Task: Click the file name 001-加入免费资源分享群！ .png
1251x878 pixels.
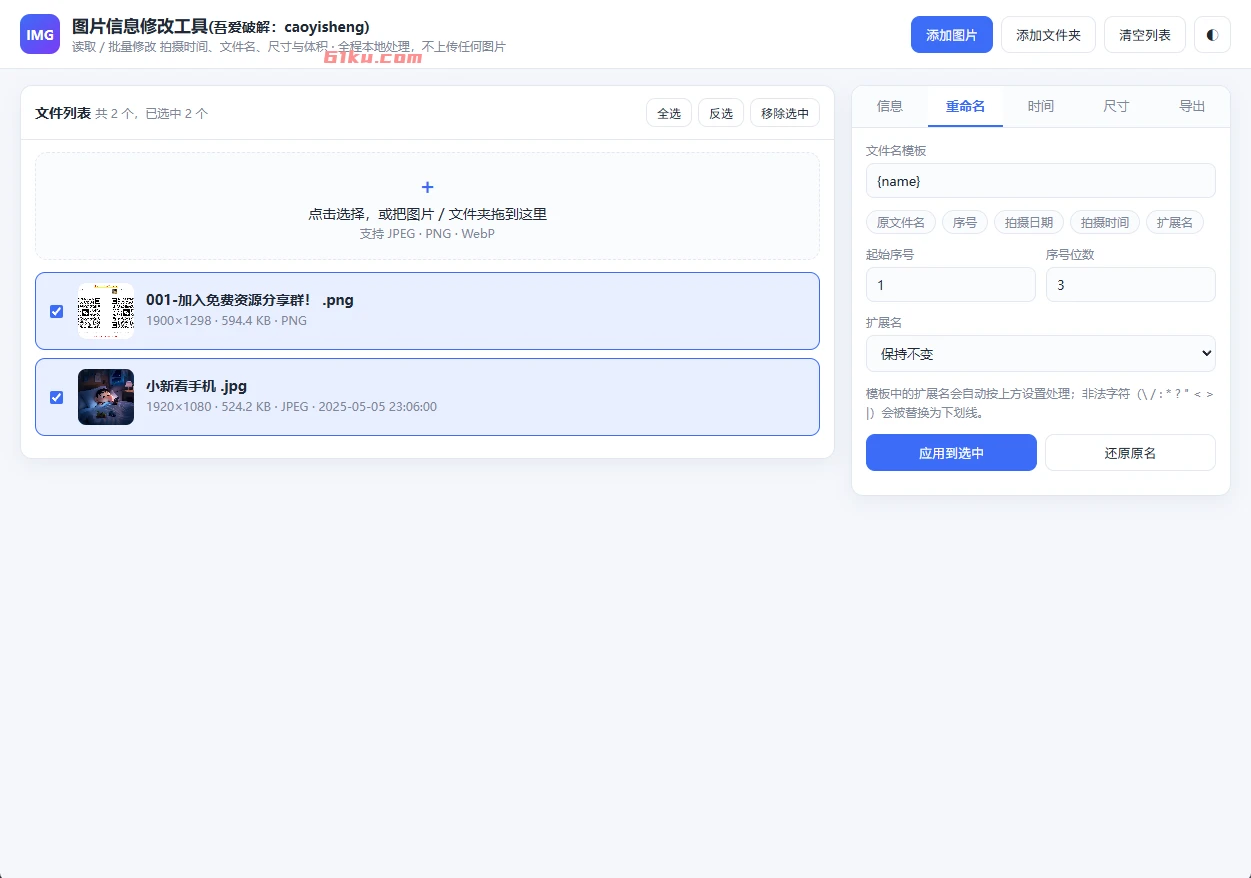Action: click(x=250, y=300)
